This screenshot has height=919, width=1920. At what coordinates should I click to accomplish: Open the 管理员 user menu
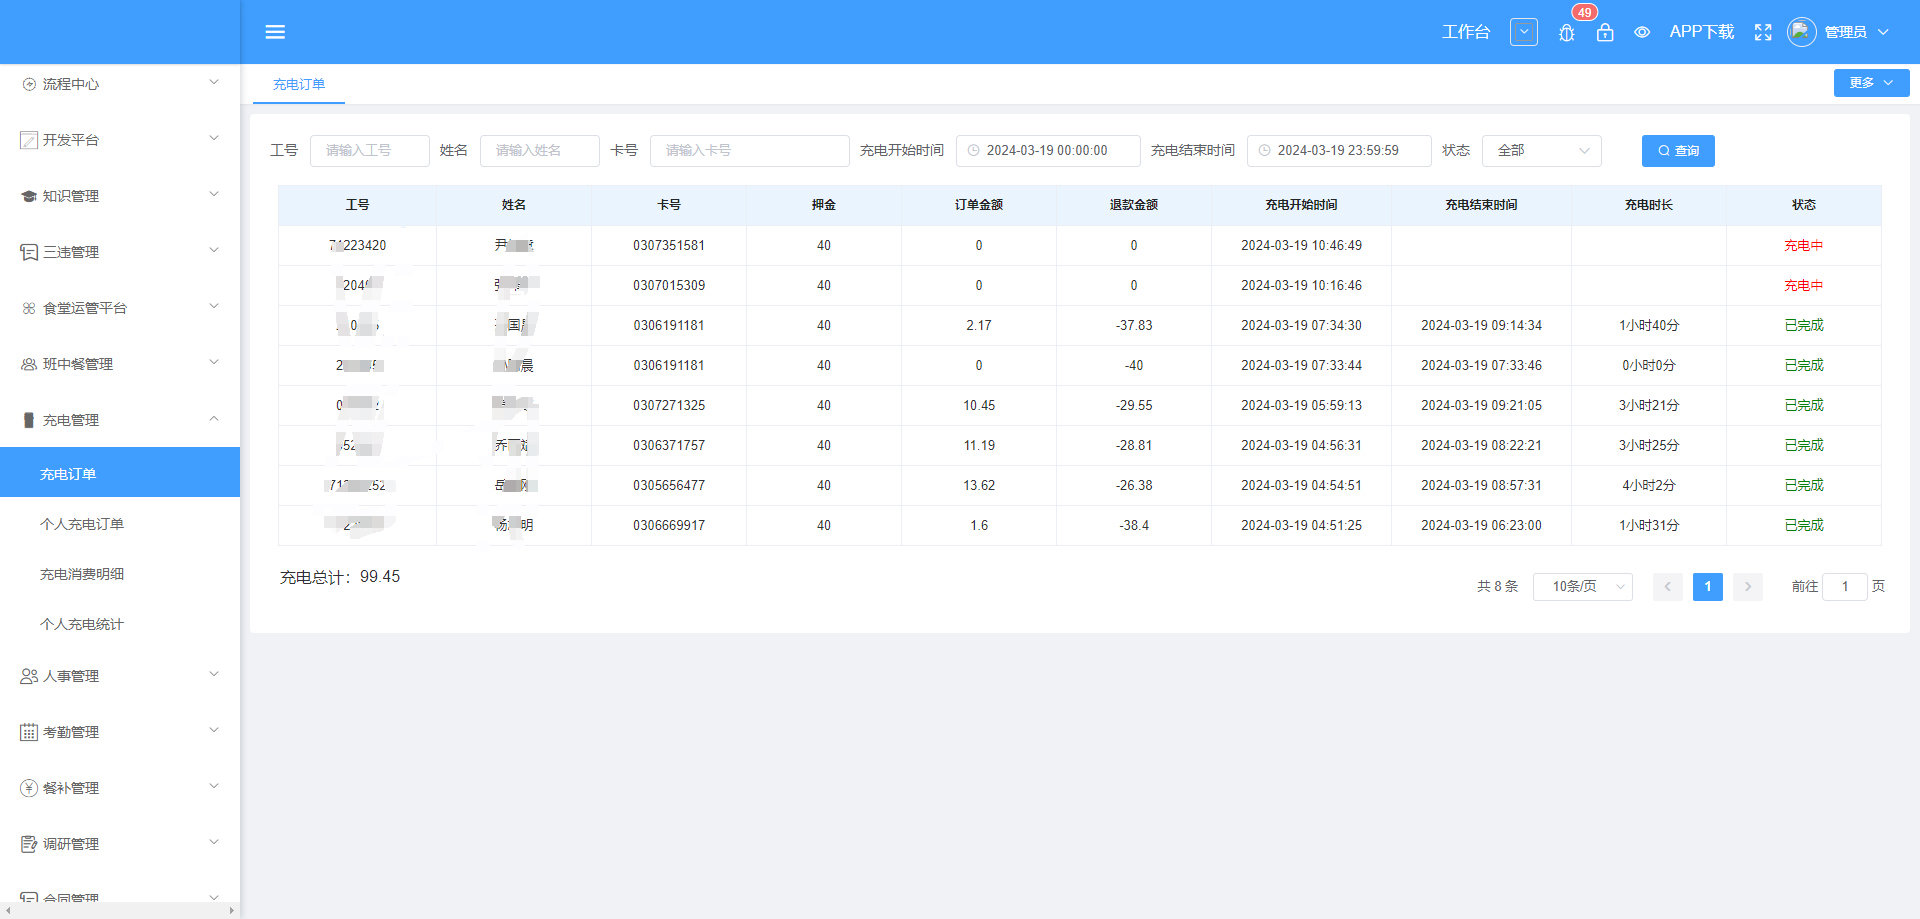point(1856,32)
